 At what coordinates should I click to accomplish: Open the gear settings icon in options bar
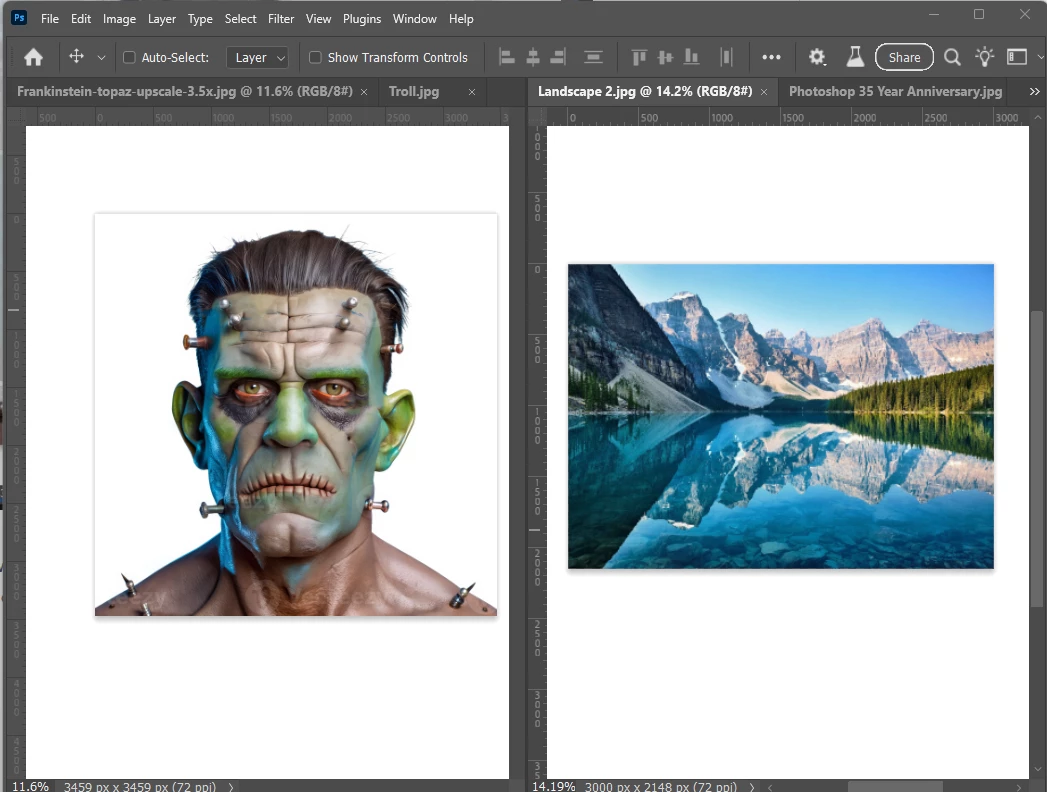(x=817, y=57)
